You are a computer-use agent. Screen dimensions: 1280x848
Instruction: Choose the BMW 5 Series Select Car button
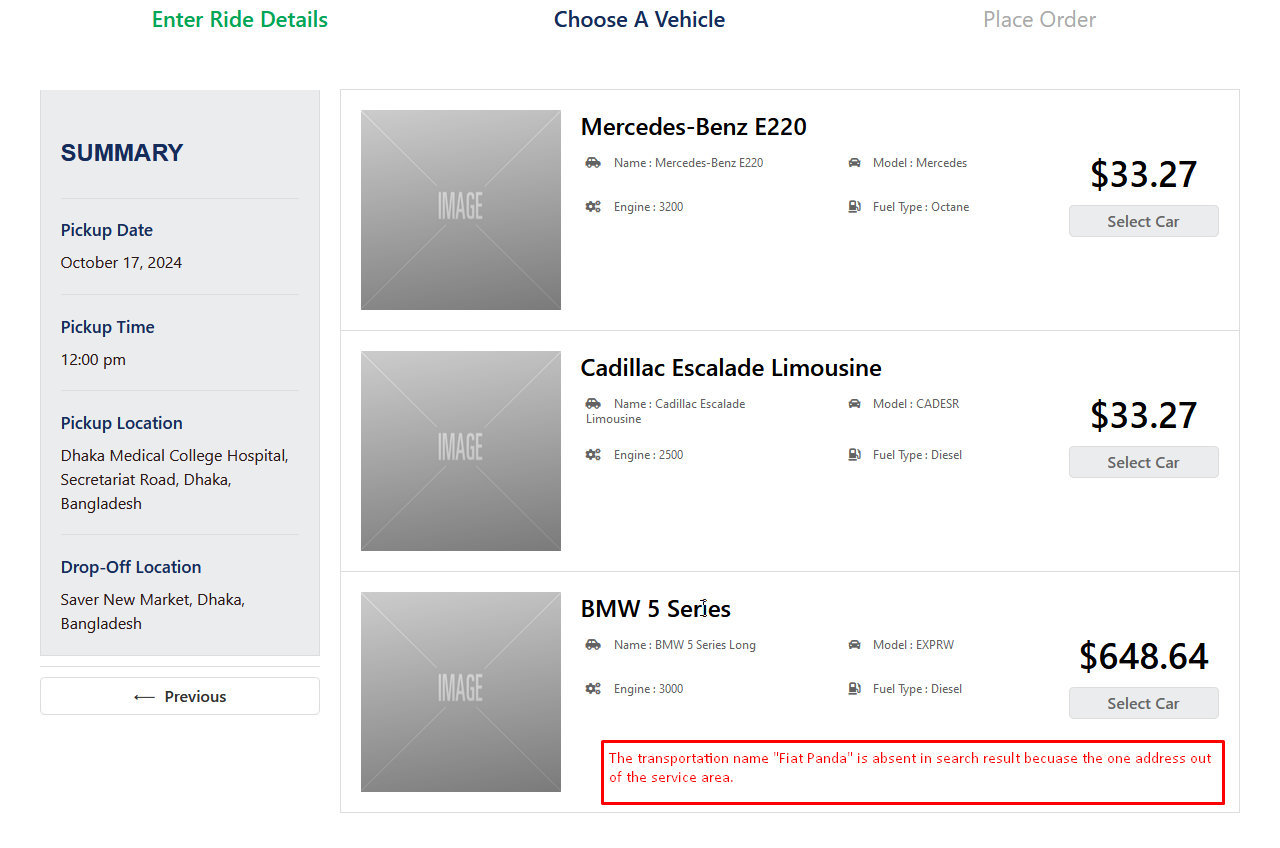coord(1143,703)
